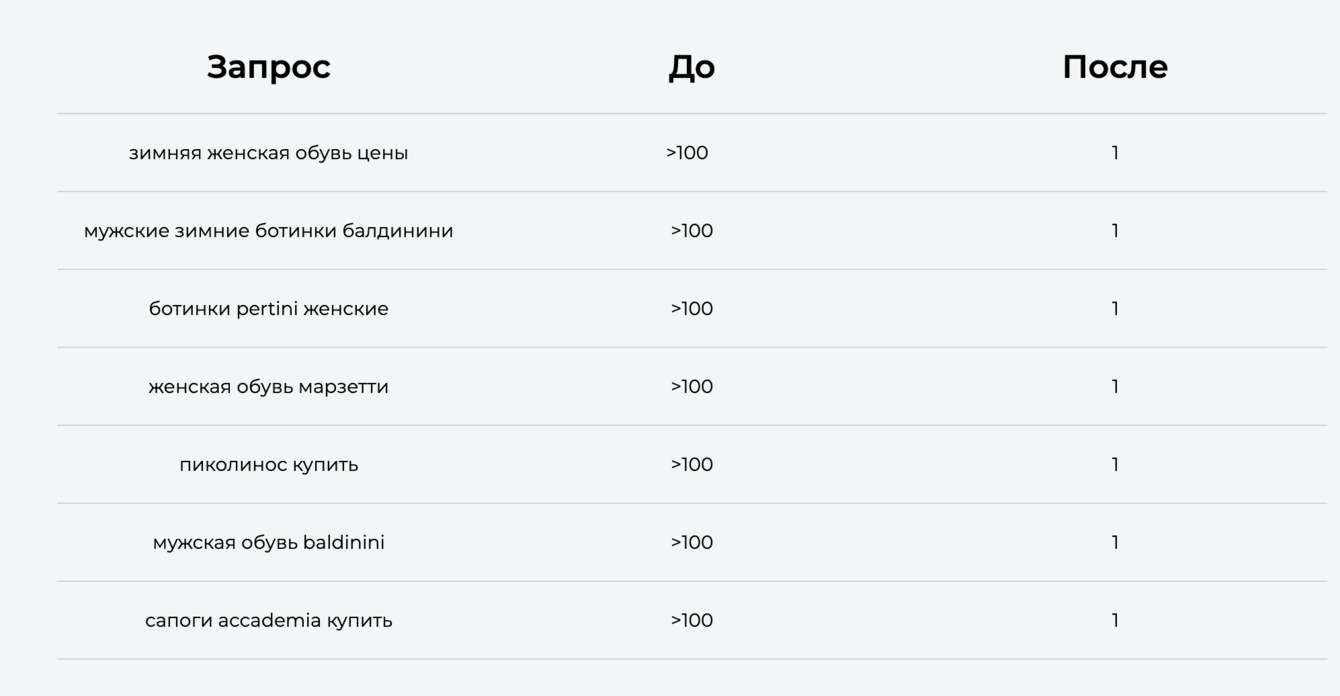Click the После value for сапоги accademia купить
Screen dimensions: 1340x696
click(x=1114, y=621)
